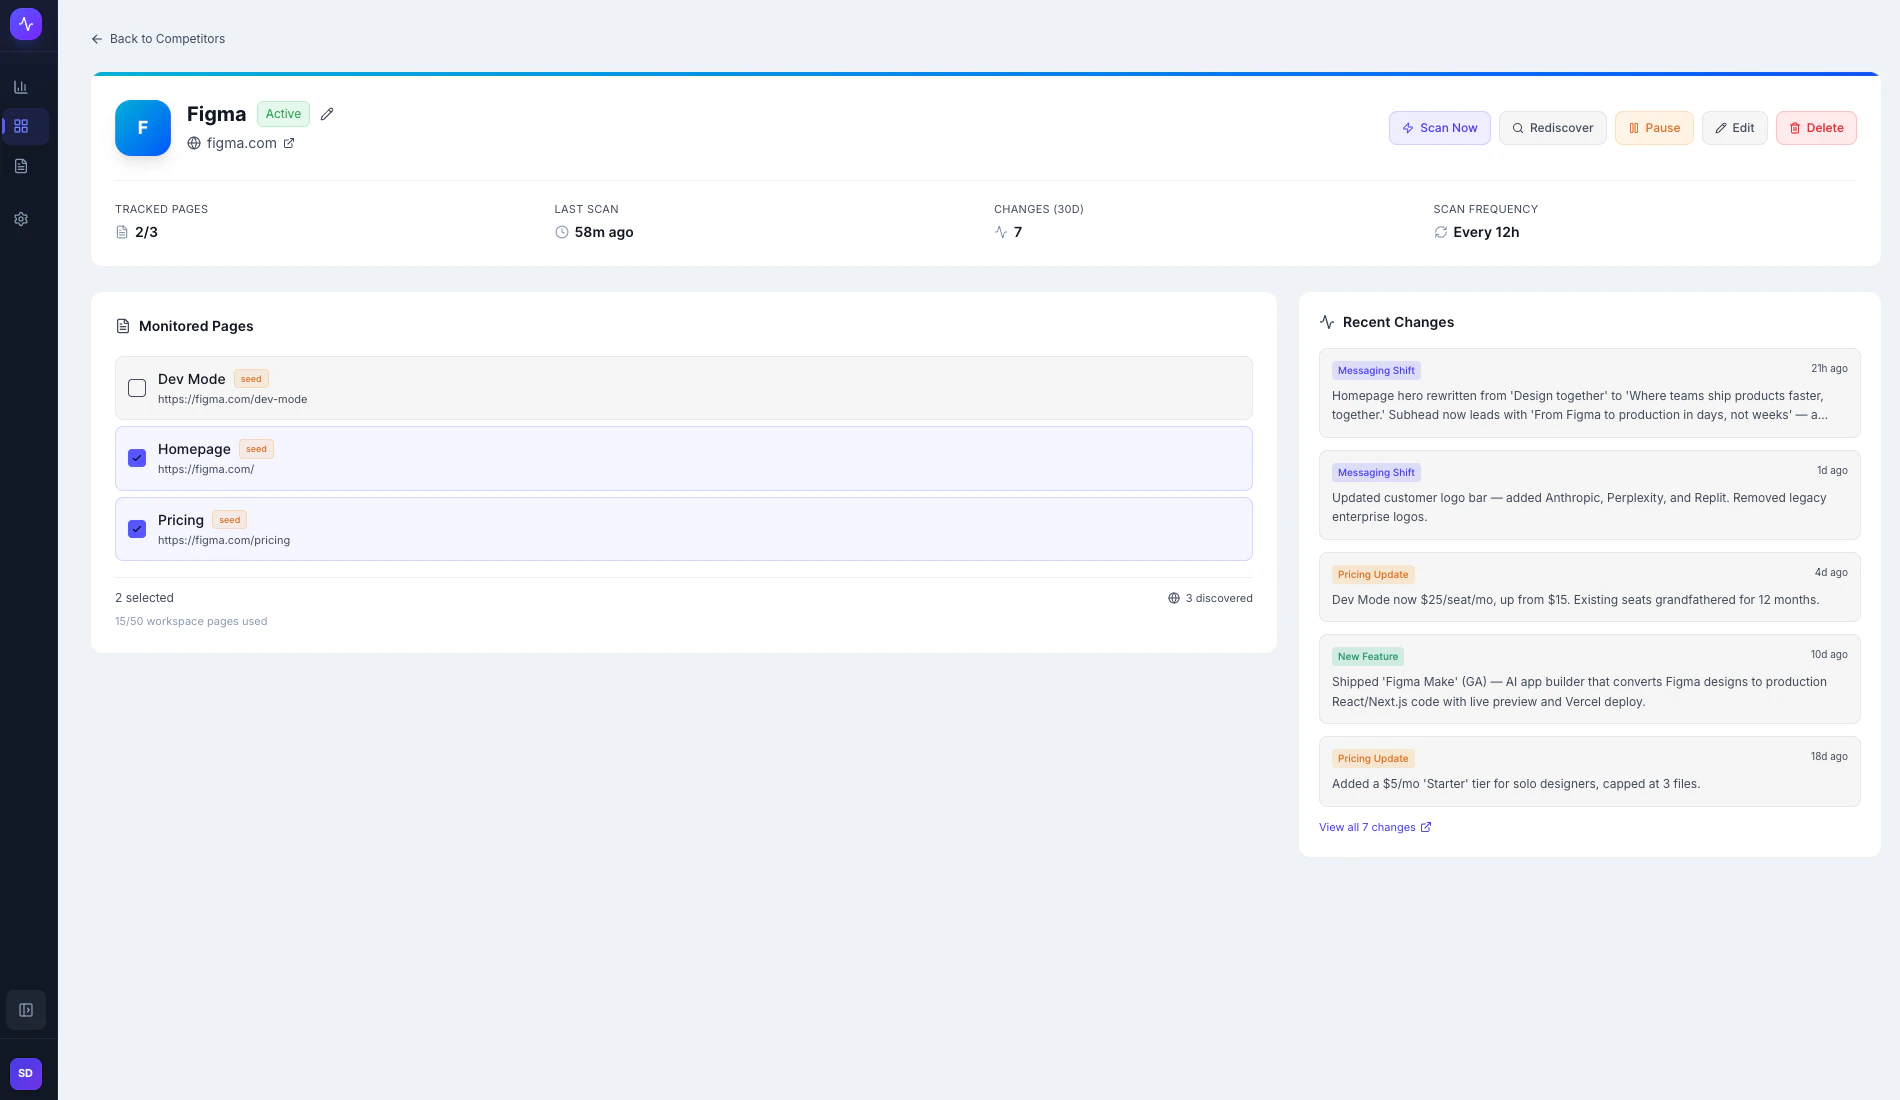Click the 18d ago timestamp

pos(1829,757)
